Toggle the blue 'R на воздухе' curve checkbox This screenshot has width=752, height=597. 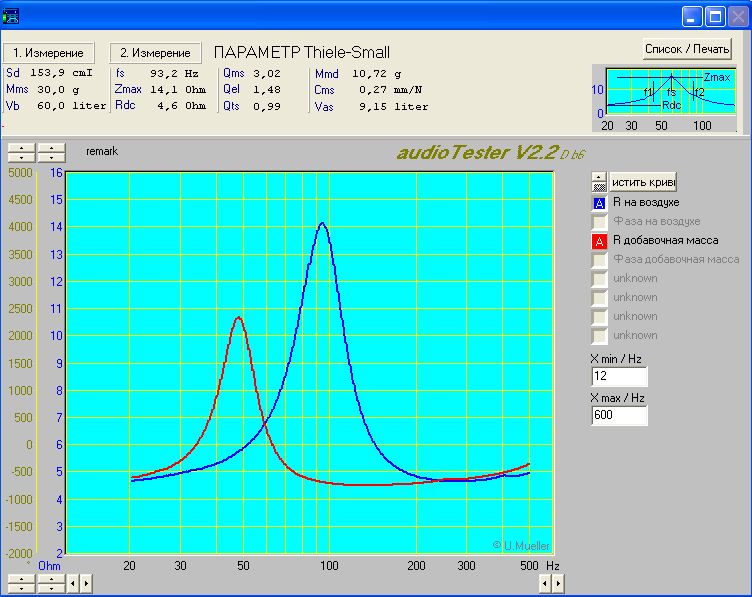(x=599, y=203)
